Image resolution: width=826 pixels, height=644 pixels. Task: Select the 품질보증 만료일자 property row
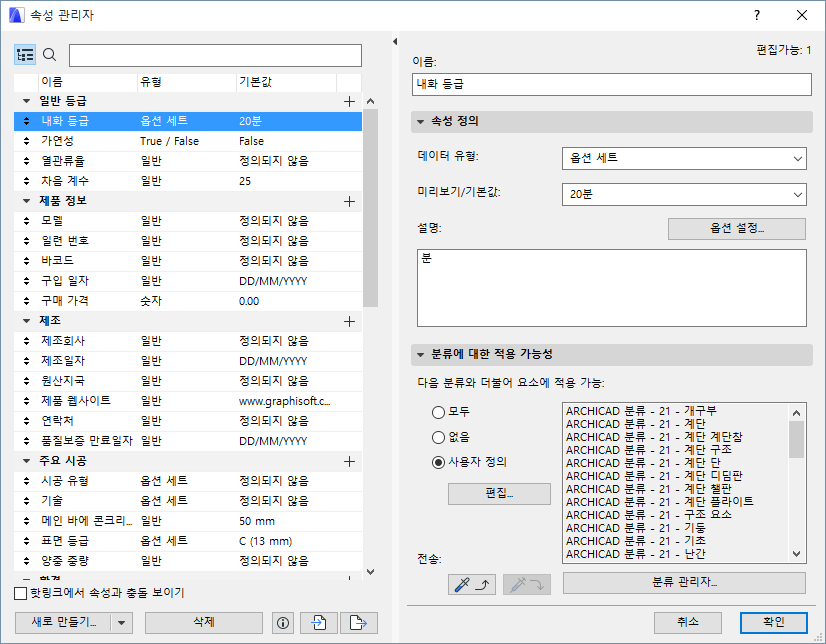pyautogui.click(x=188, y=441)
